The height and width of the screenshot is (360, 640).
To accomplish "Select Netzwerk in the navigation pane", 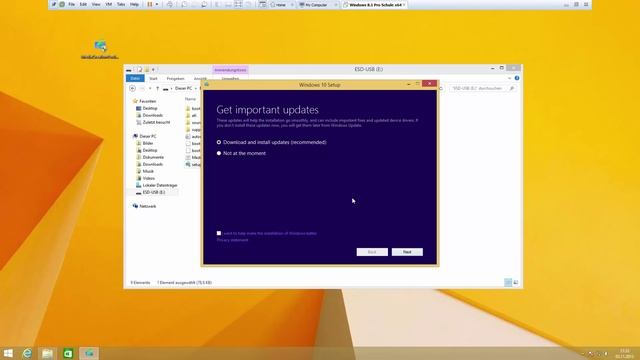I will [147, 206].
